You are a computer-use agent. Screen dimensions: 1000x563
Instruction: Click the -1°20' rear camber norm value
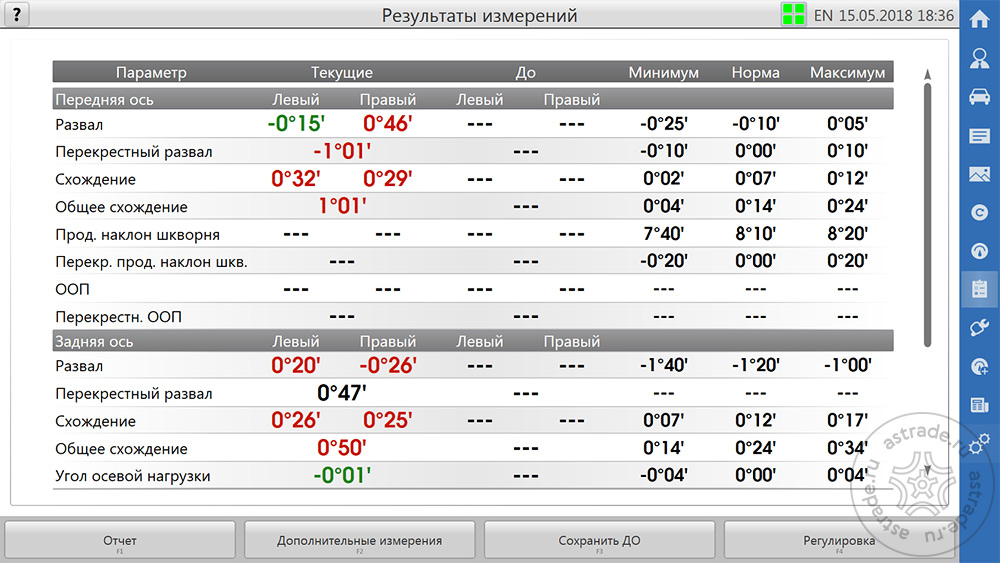[x=756, y=365]
